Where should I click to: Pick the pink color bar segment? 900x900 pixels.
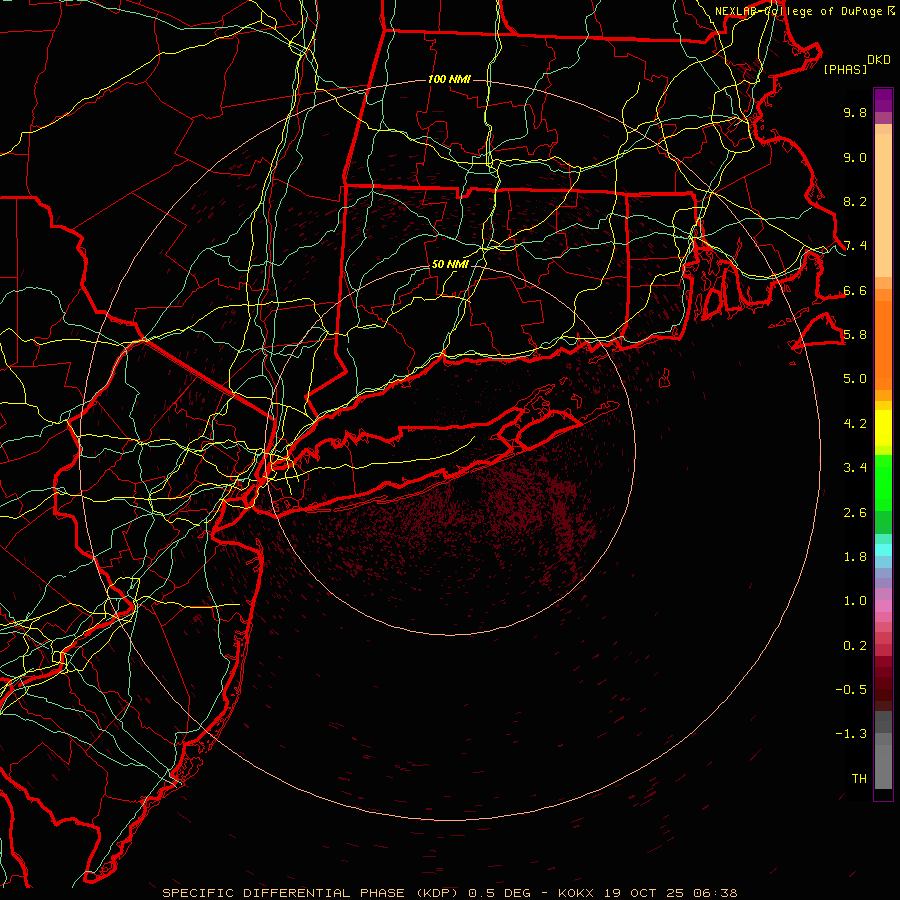883,606
